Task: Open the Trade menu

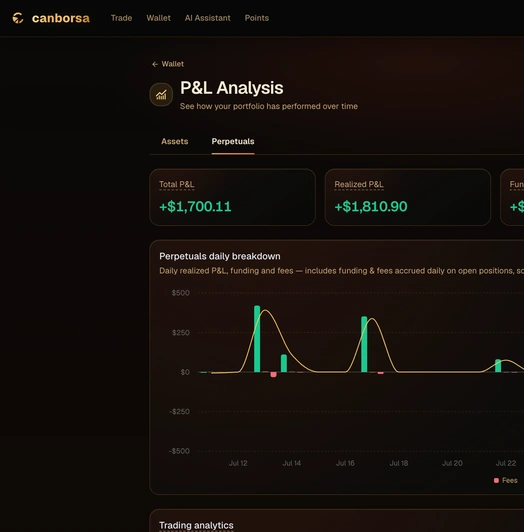Action: pyautogui.click(x=121, y=18)
